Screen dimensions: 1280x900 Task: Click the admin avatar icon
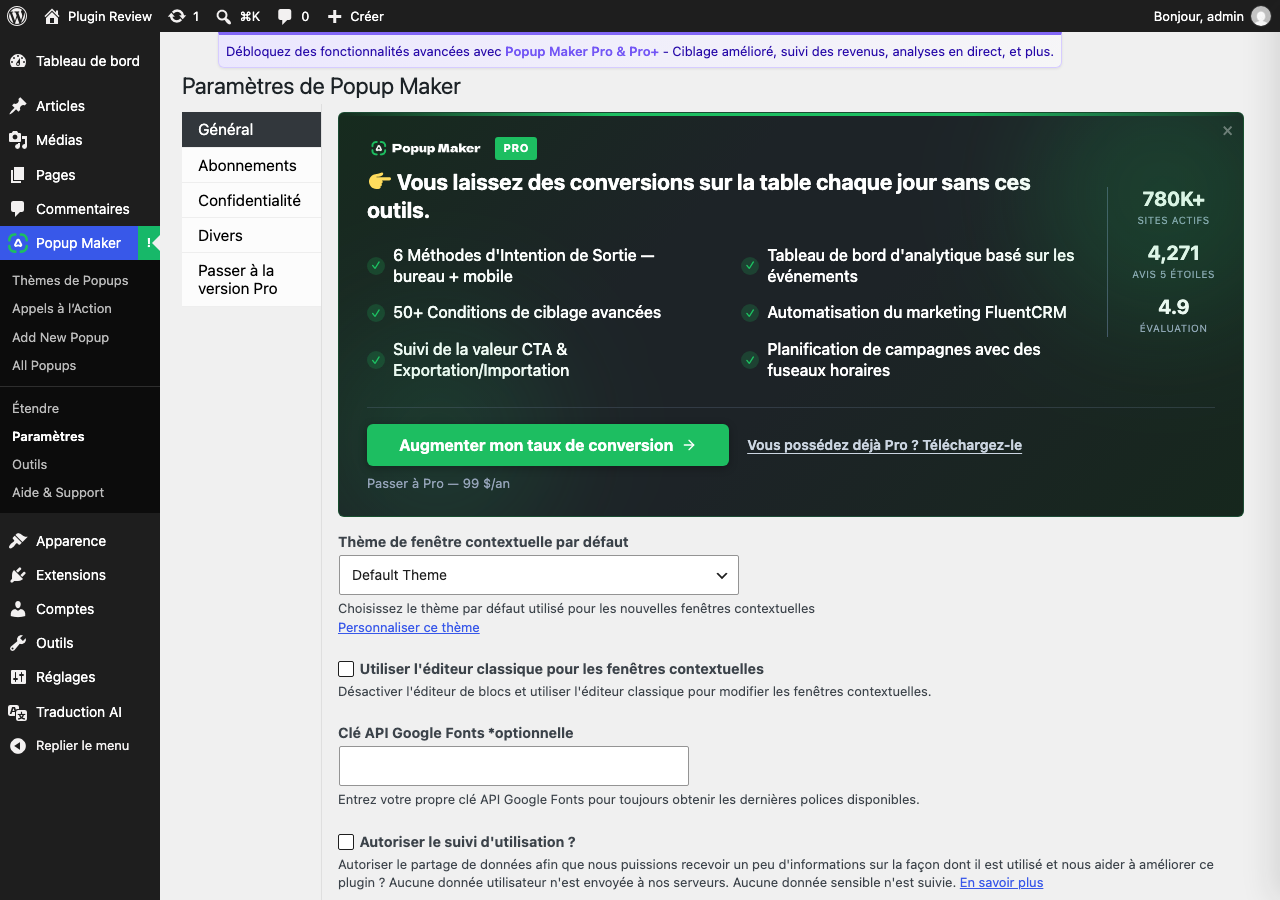pos(1261,16)
